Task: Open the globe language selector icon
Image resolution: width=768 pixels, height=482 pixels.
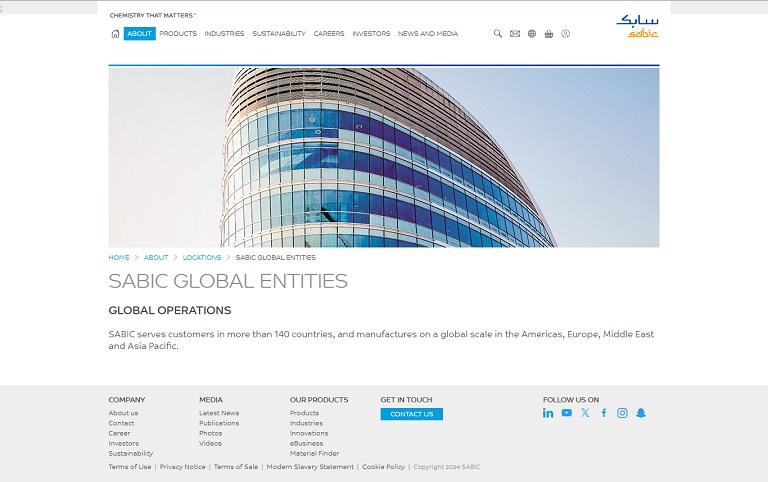Action: [532, 34]
